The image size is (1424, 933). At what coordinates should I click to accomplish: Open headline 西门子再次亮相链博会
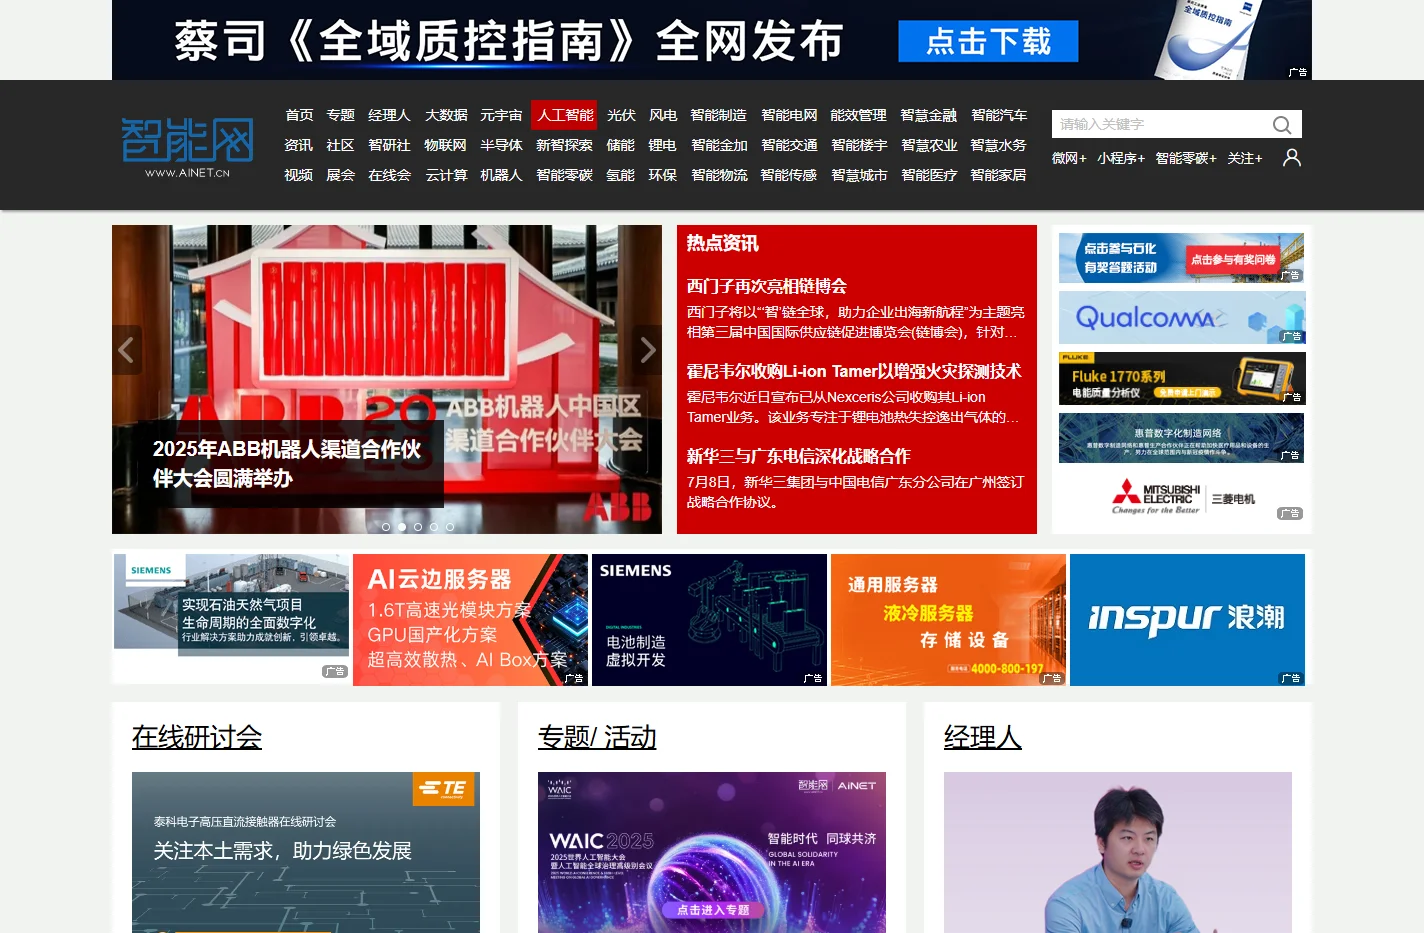tap(767, 286)
